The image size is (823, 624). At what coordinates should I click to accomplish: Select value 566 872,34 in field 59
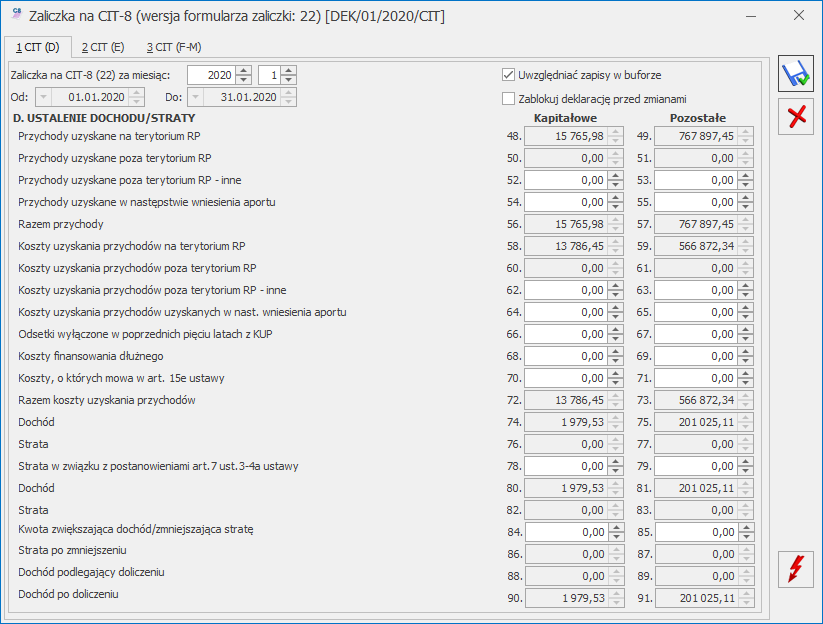[x=706, y=246]
